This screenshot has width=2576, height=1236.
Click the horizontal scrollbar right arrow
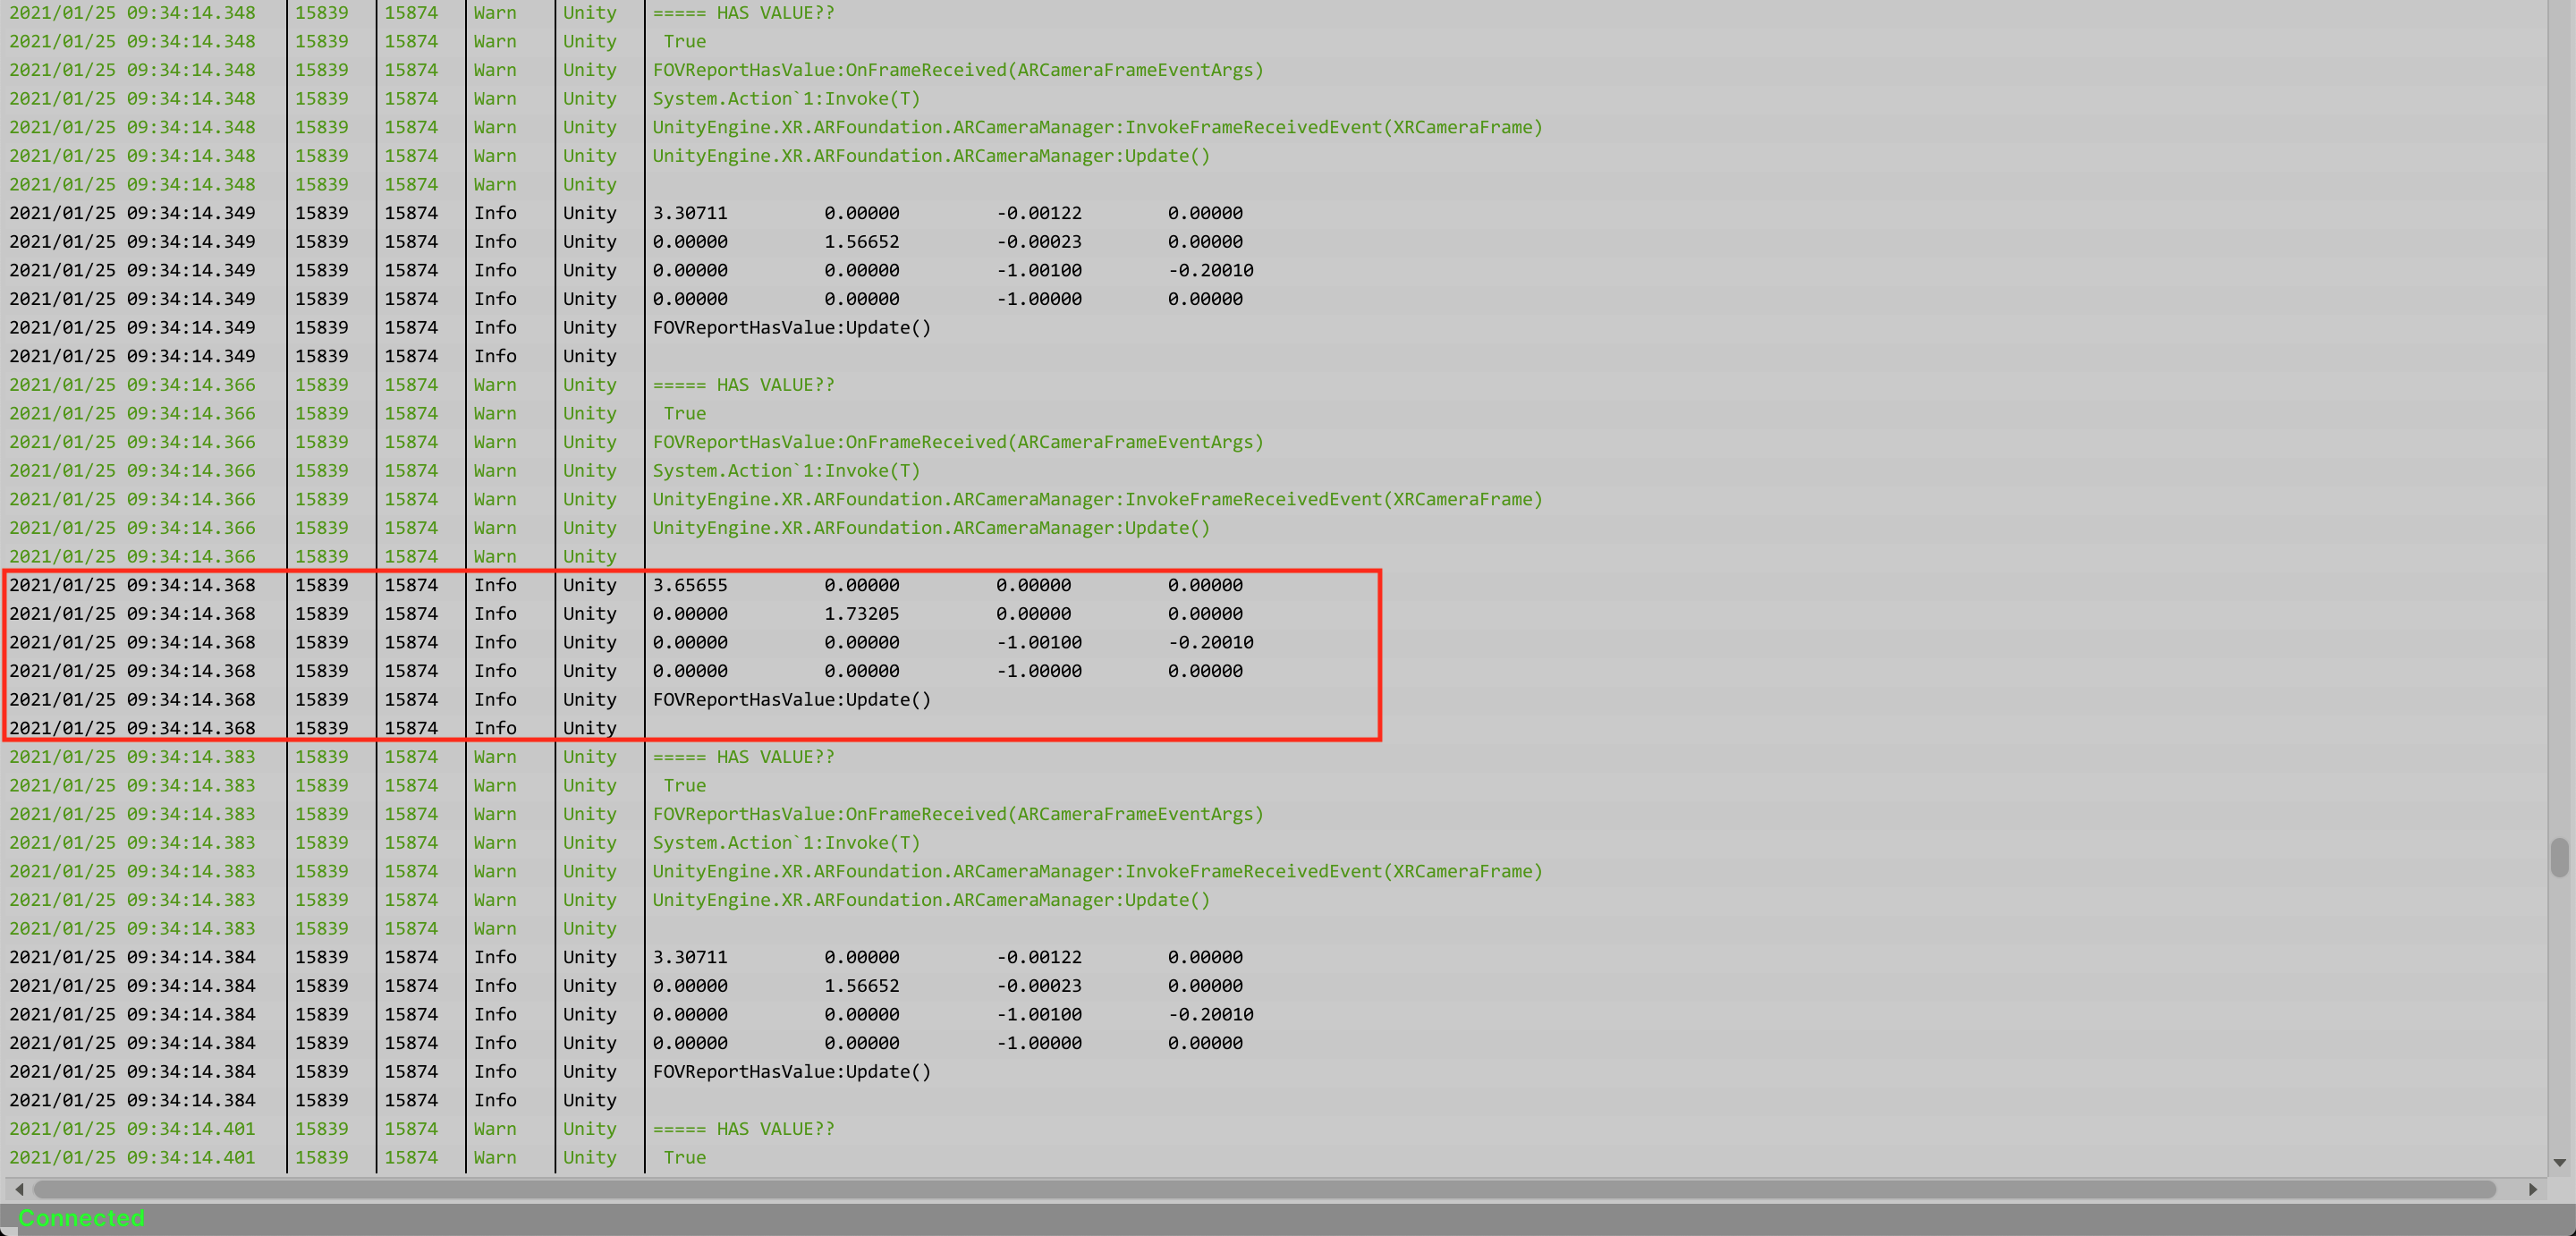click(2532, 1189)
